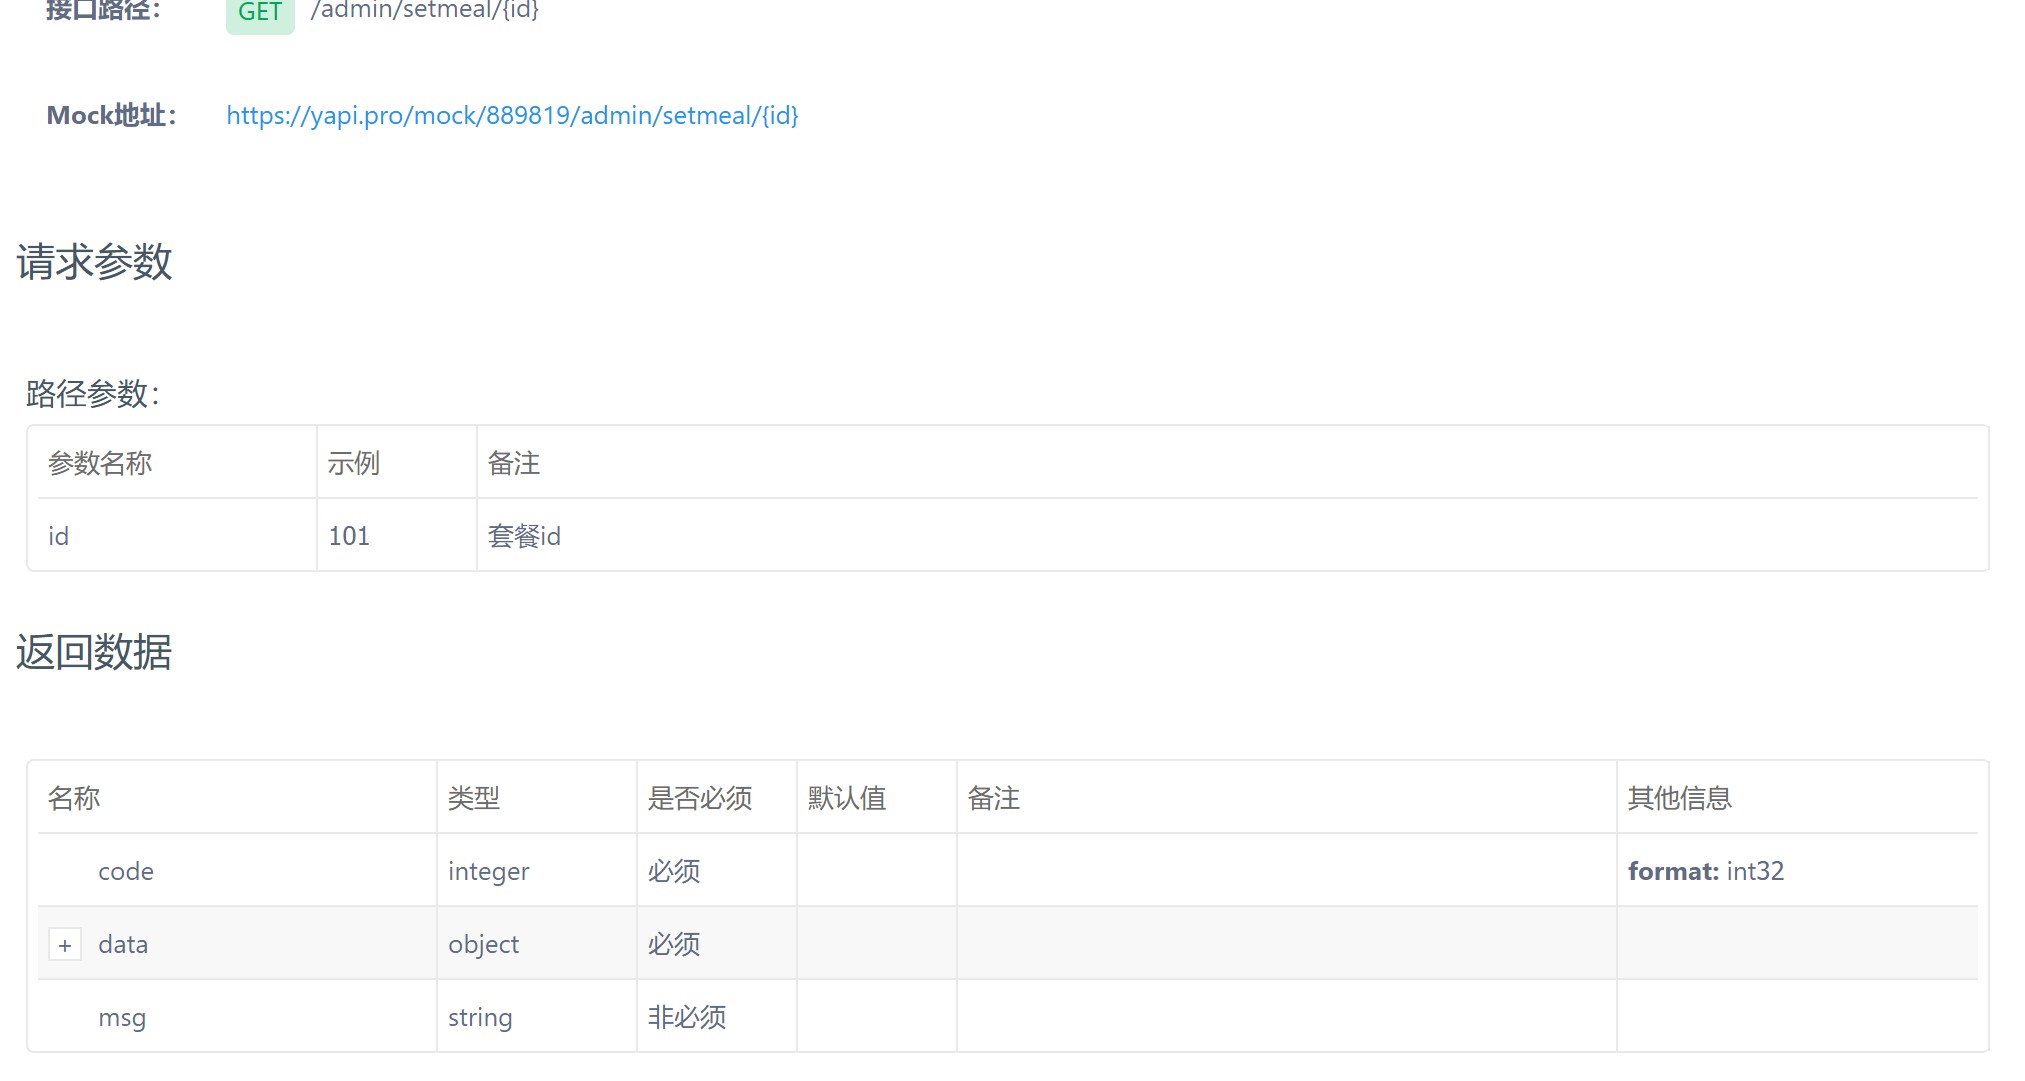Click the data field name
This screenshot has width=2025, height=1081.
pyautogui.click(x=123, y=945)
